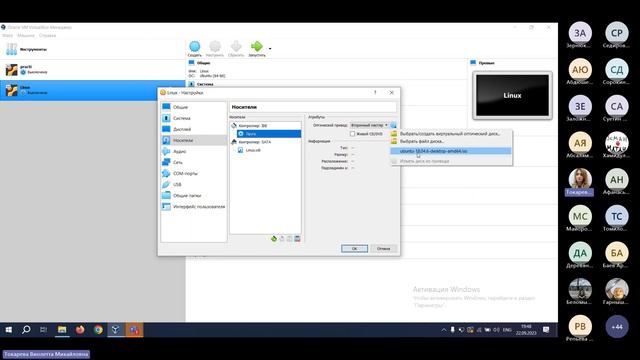The height and width of the screenshot is (360, 640).
Task: Open the Носители settings category
Action: pos(194,140)
